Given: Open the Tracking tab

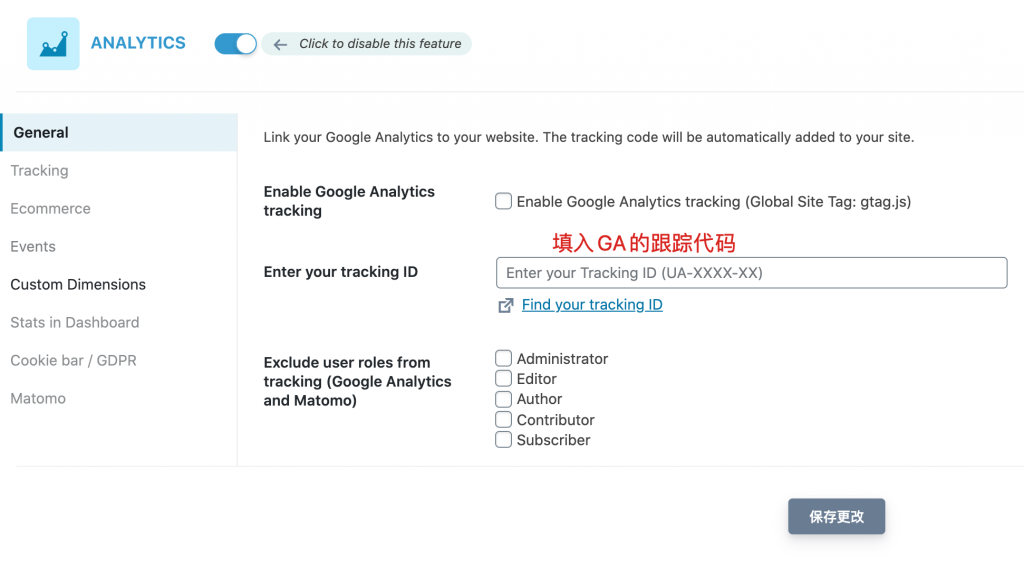Looking at the screenshot, I should (x=40, y=171).
